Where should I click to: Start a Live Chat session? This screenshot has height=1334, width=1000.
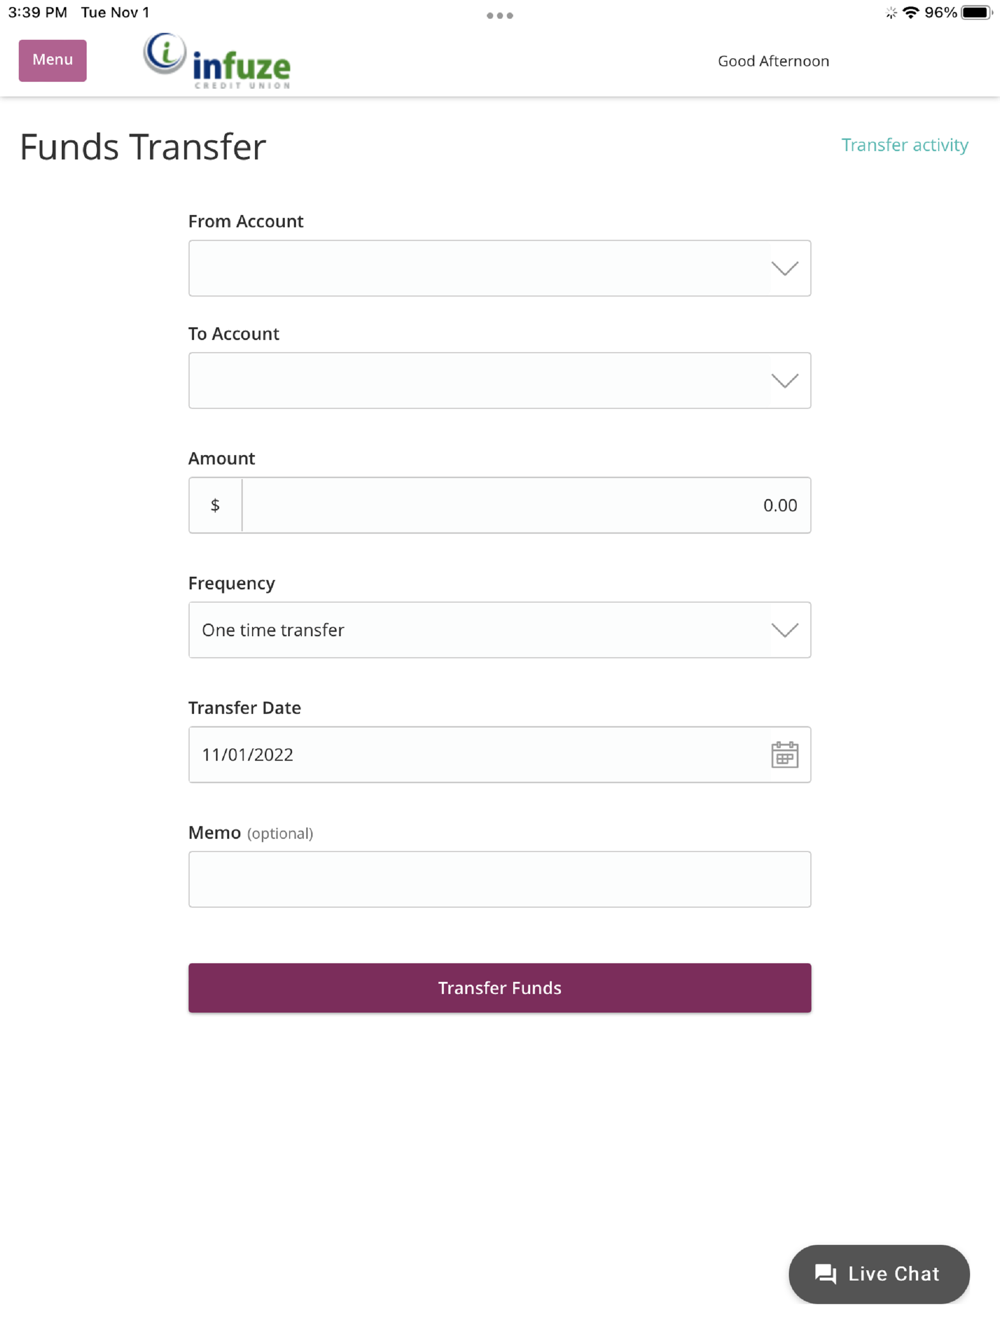pos(879,1274)
